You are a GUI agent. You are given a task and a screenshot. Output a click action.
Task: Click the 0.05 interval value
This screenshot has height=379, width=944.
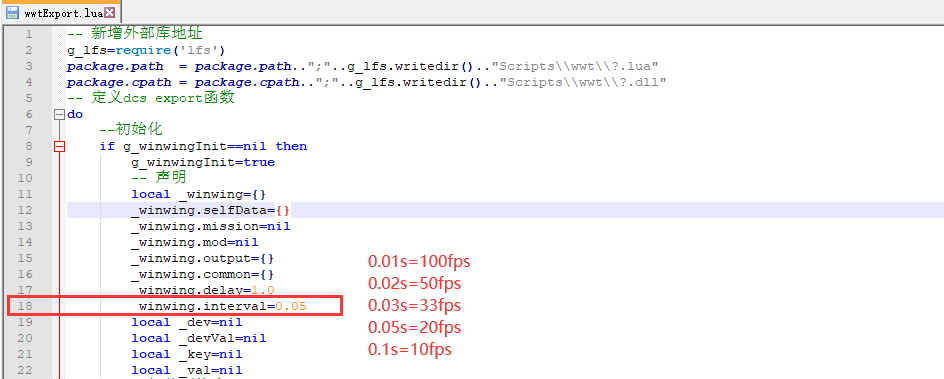click(291, 306)
